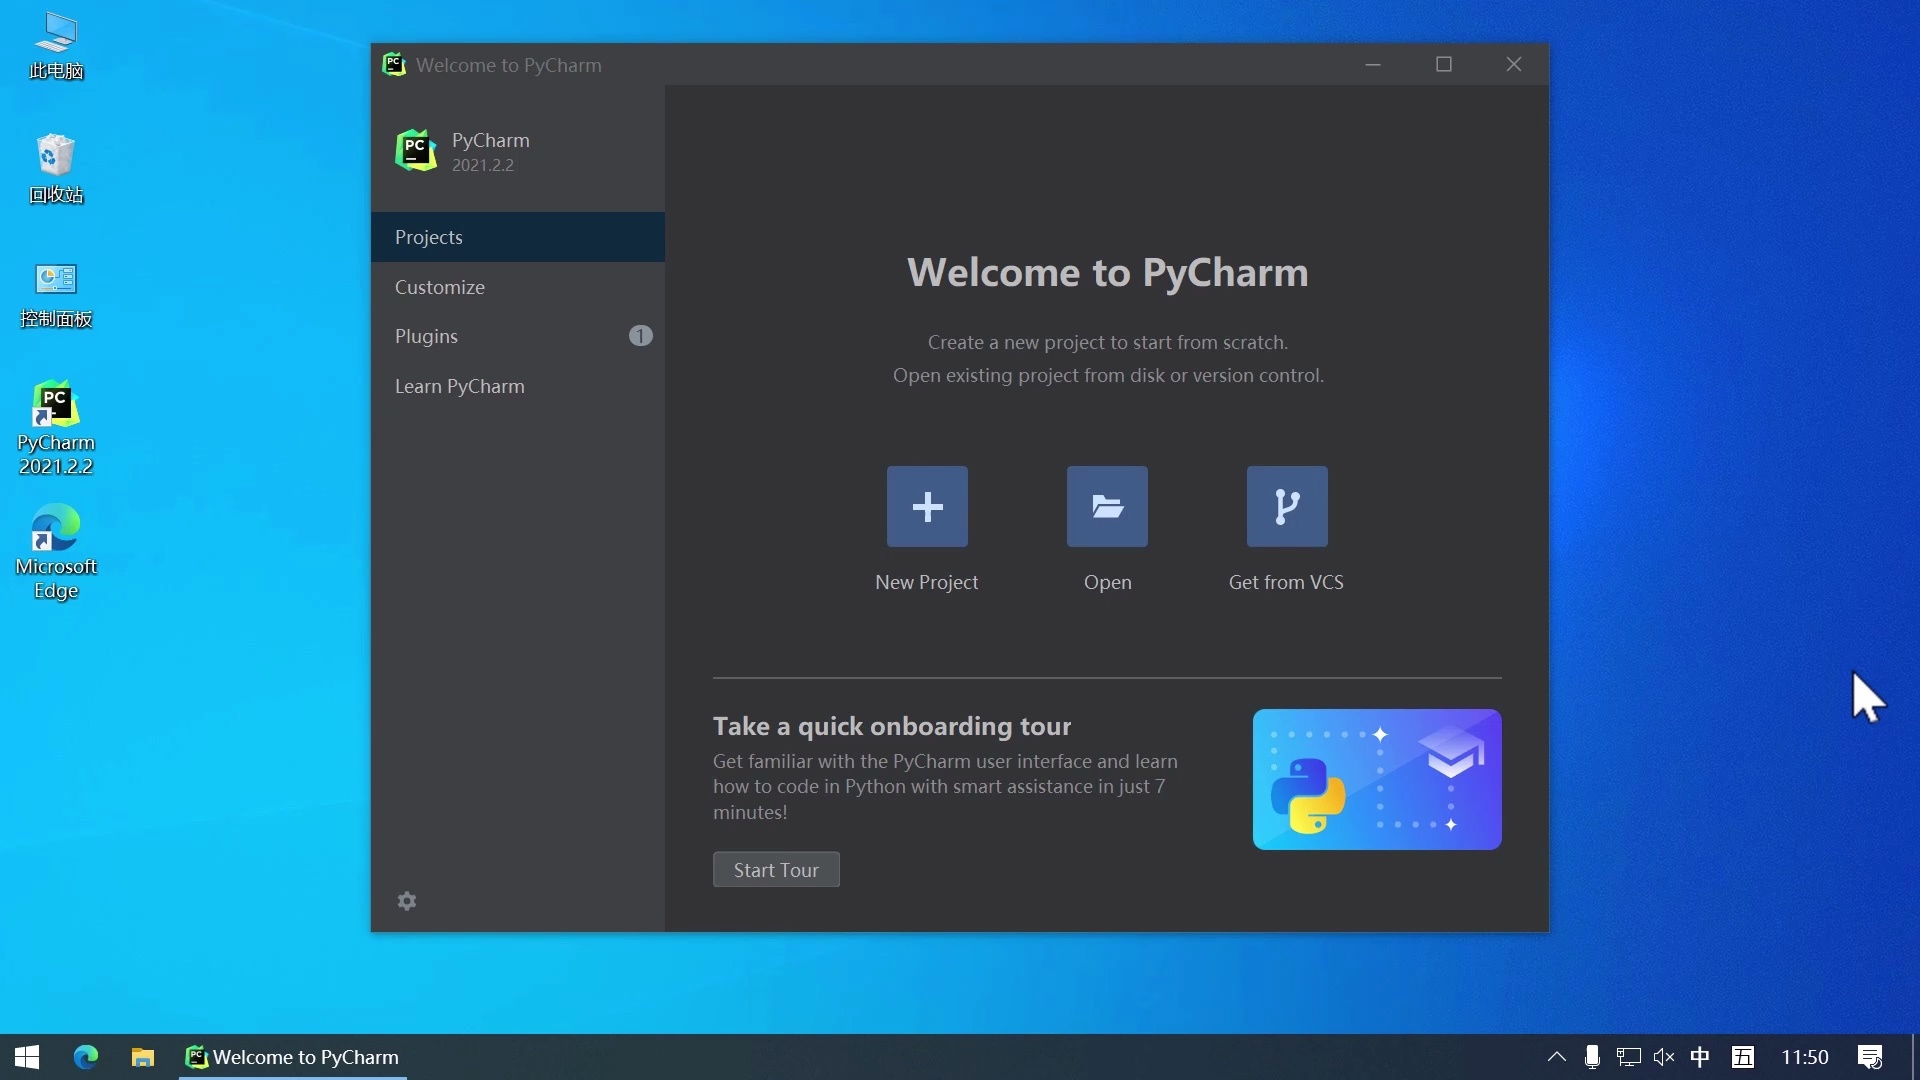The height and width of the screenshot is (1080, 1920).
Task: Switch to the Customize section
Action: [x=439, y=287]
